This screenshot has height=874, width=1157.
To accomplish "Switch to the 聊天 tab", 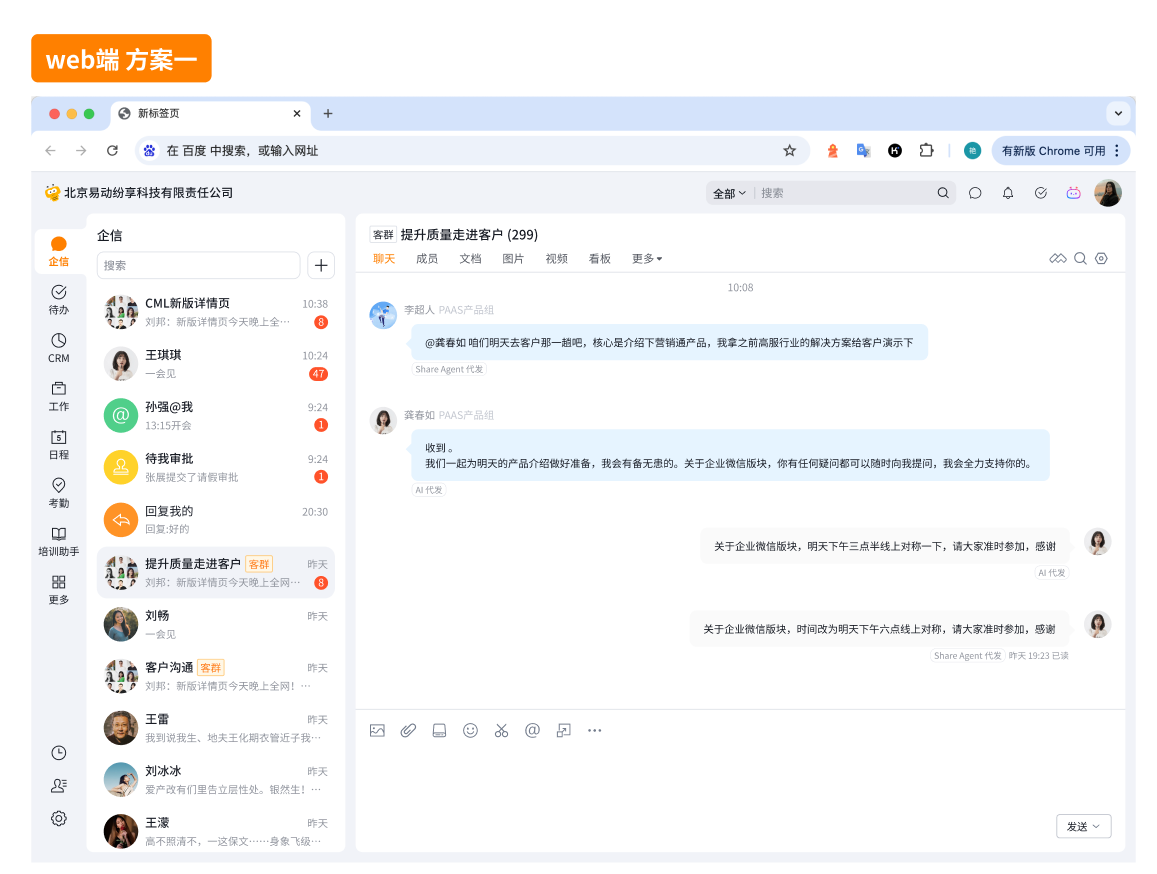I will click(x=384, y=259).
